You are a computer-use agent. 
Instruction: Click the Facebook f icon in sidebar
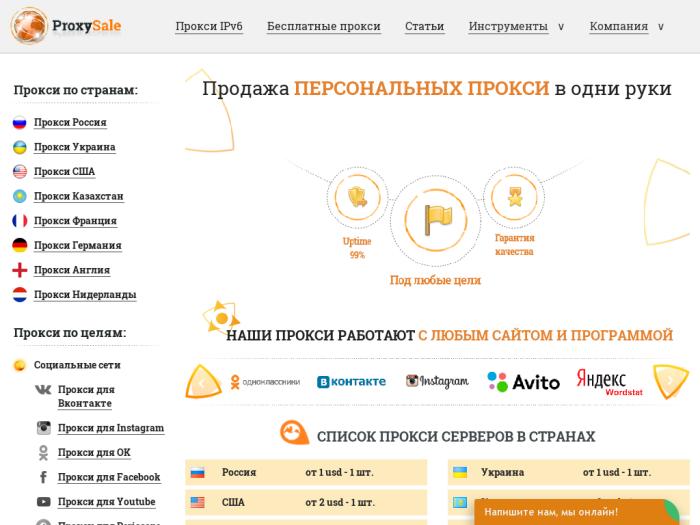43,477
